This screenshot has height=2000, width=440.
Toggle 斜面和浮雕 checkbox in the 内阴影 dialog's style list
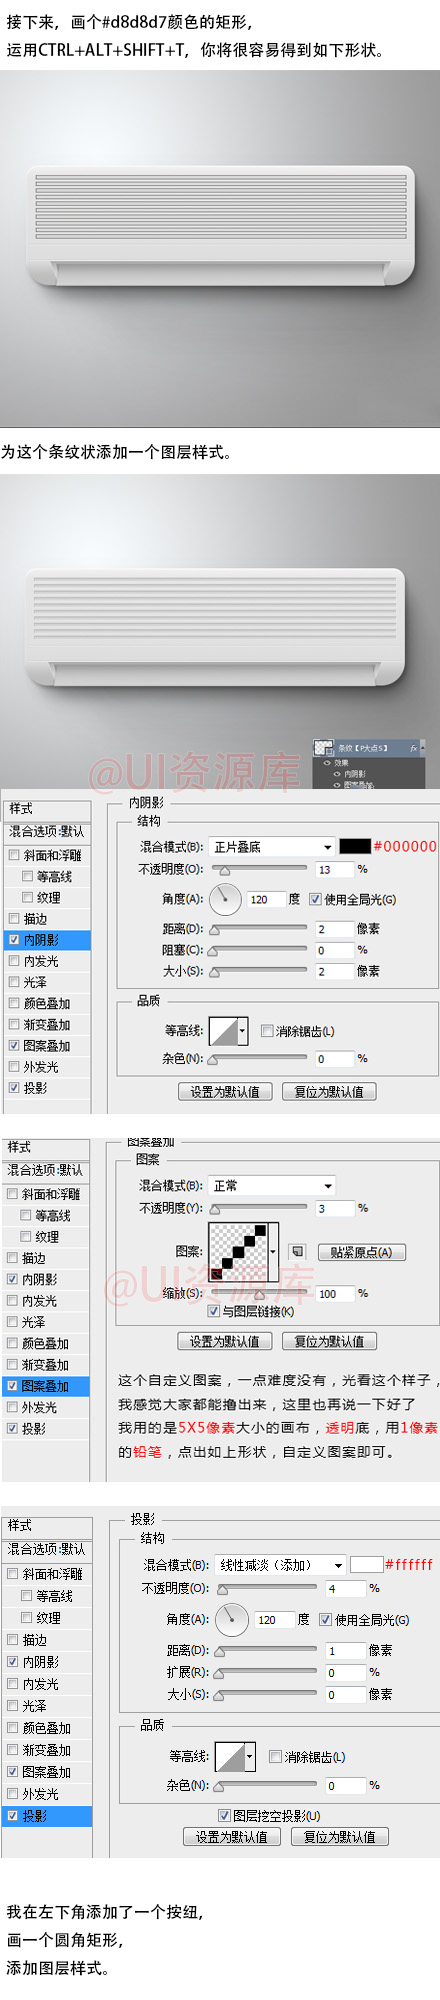[x=14, y=856]
